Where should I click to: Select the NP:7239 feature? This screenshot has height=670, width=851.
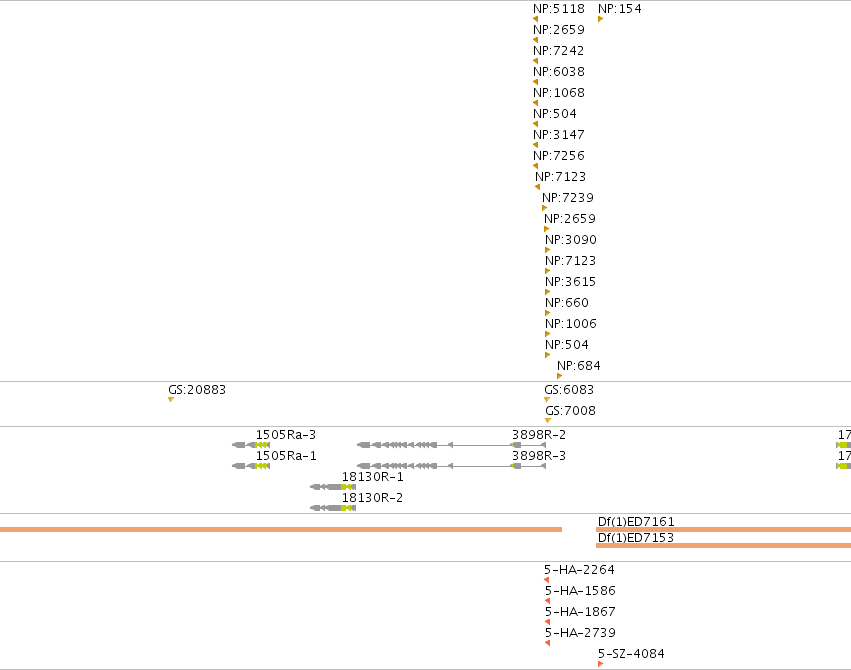(568, 197)
